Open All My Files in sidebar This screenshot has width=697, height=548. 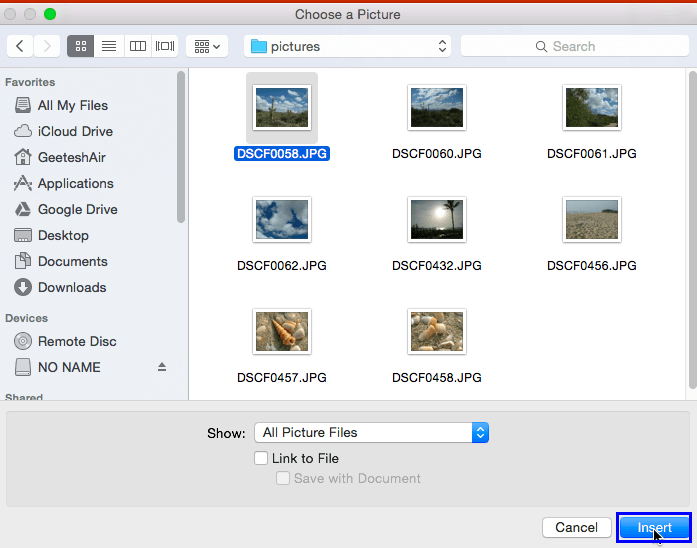[73, 105]
